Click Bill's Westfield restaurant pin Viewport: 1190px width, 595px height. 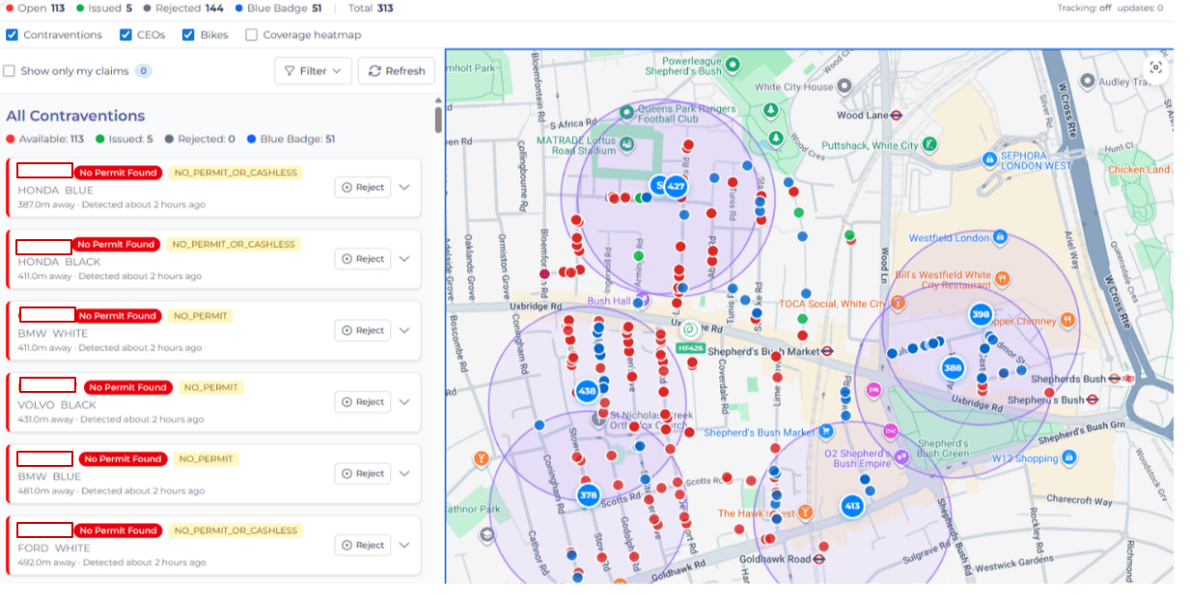pos(1004,279)
